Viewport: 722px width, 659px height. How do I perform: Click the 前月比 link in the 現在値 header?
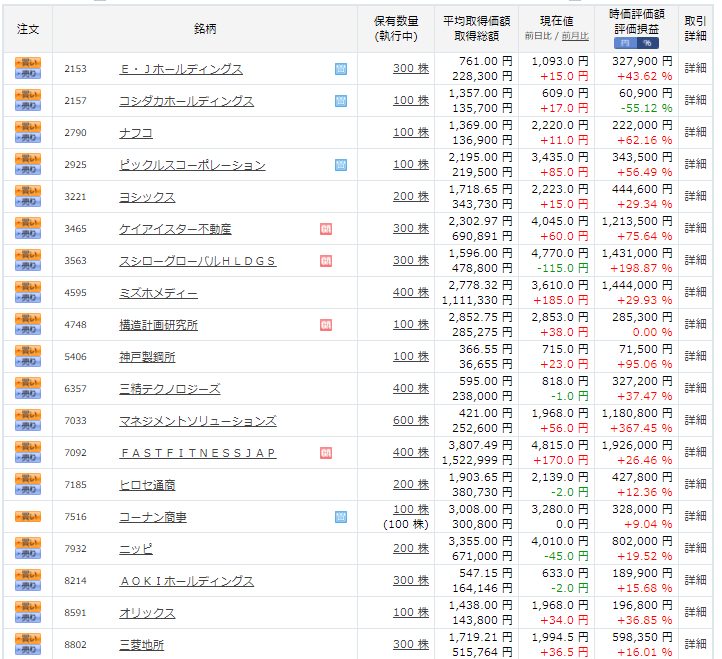pos(575,36)
